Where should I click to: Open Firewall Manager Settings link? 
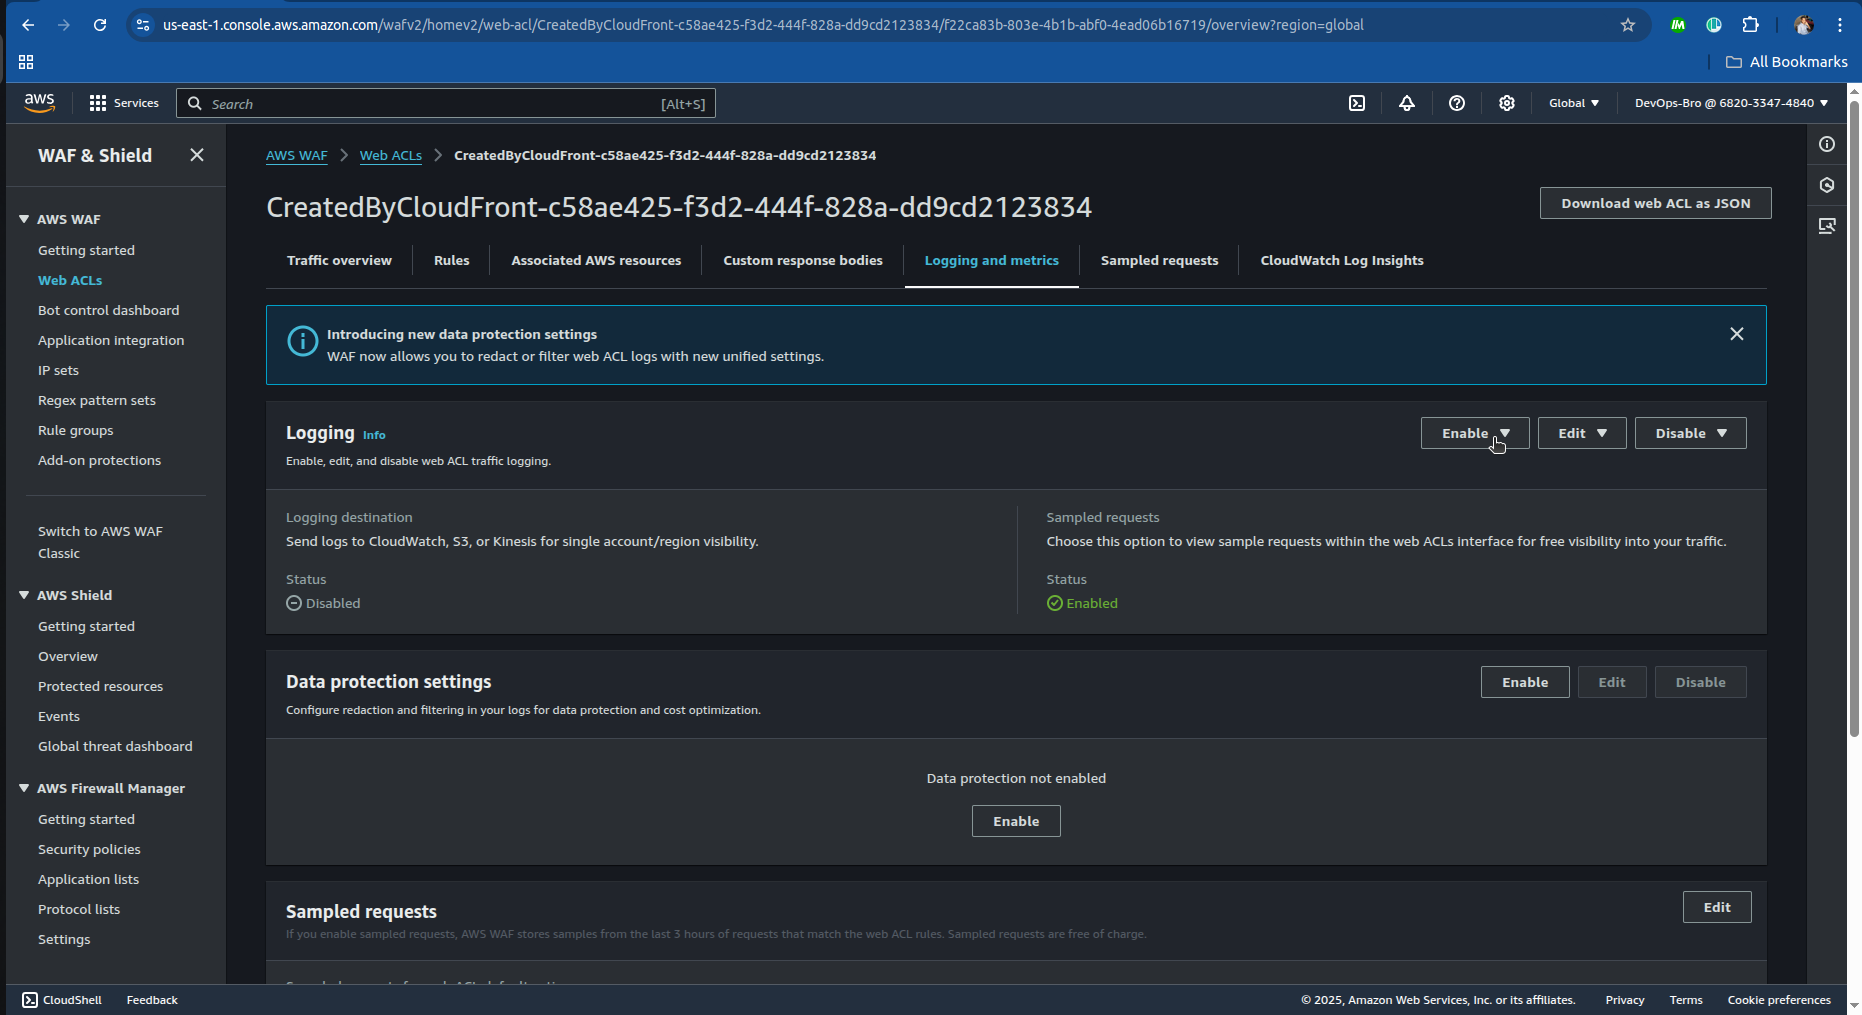click(64, 939)
